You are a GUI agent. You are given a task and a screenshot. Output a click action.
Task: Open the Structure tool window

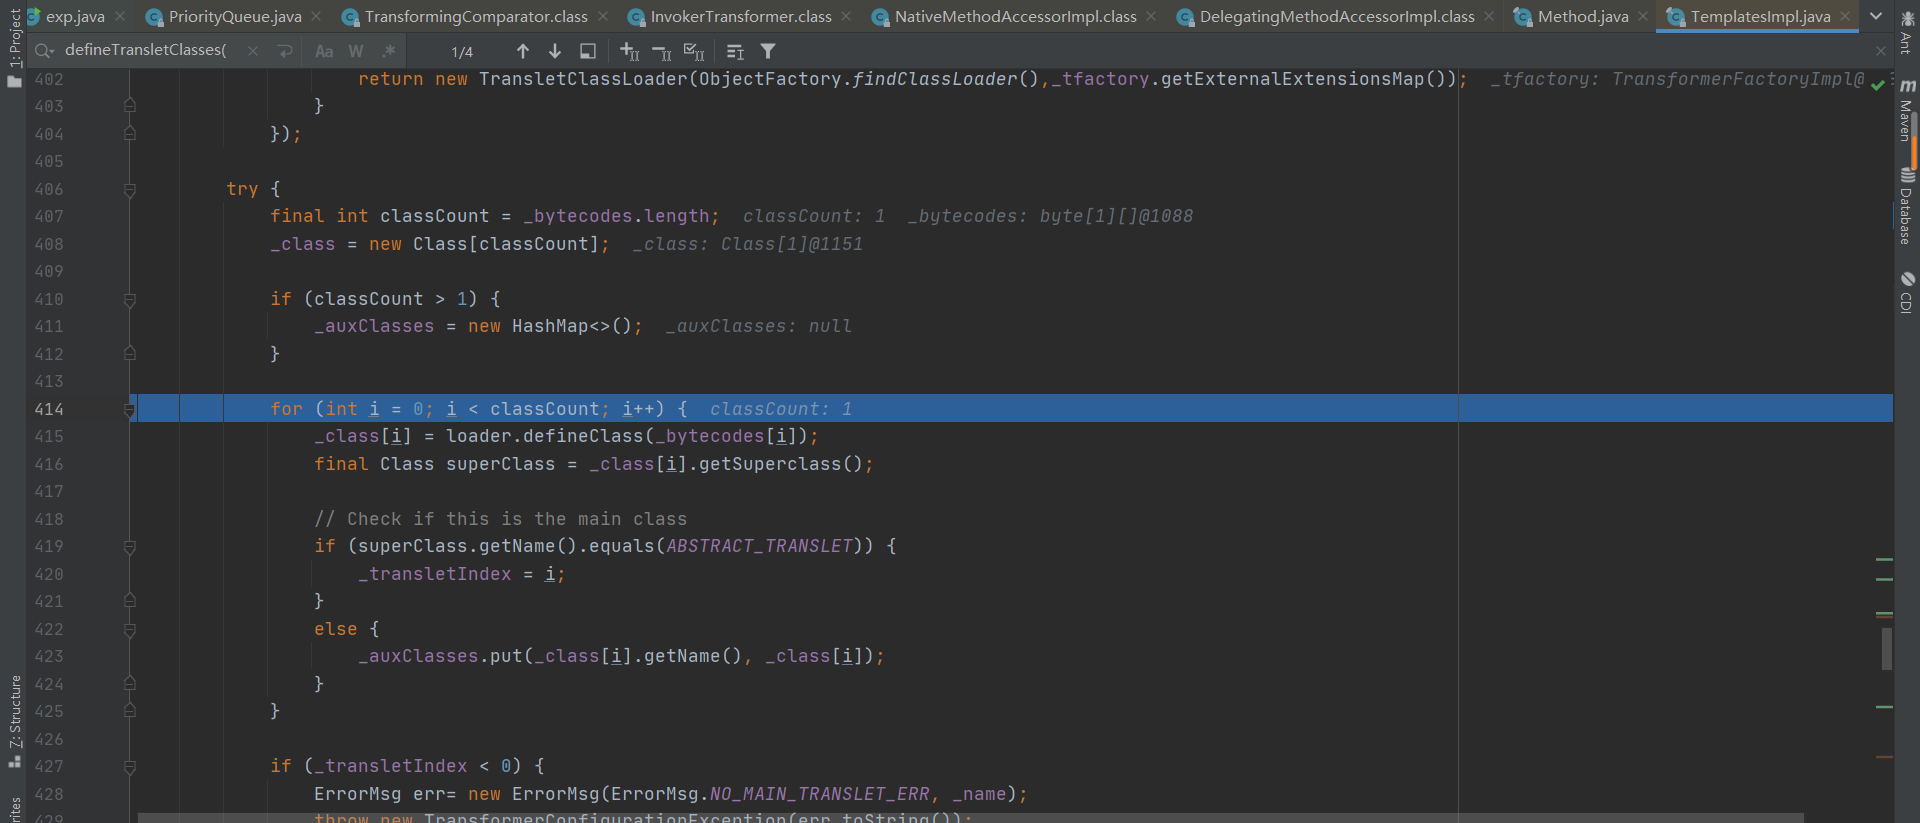[14, 720]
